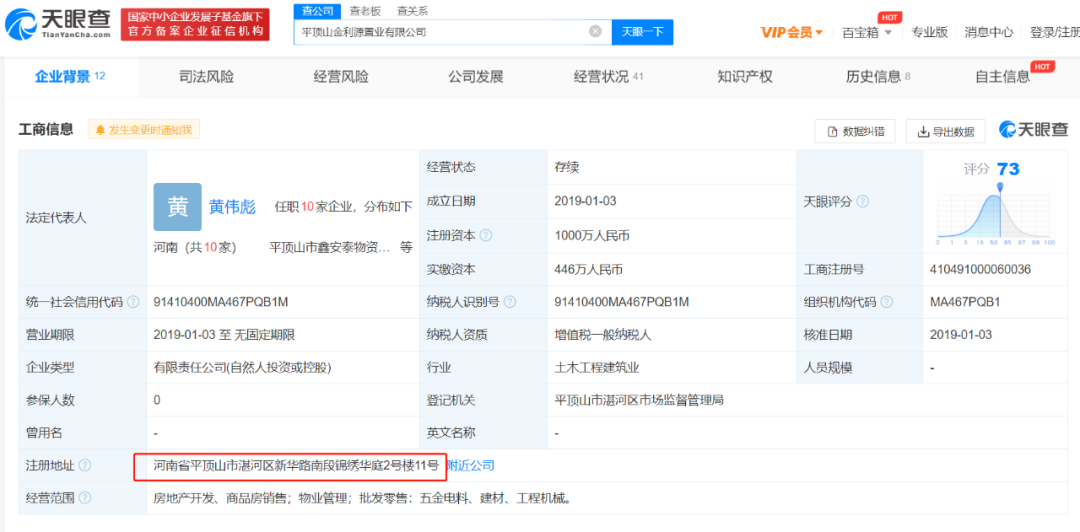Click the help icon next to 注册地址

click(x=85, y=466)
